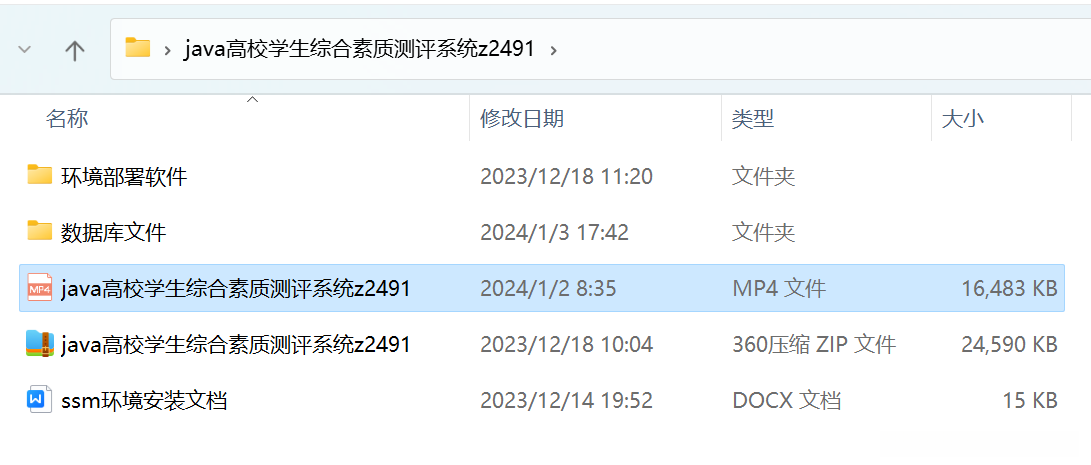This screenshot has height=465, width=1091.
Task: Click the folder icon in address bar
Action: 138,48
